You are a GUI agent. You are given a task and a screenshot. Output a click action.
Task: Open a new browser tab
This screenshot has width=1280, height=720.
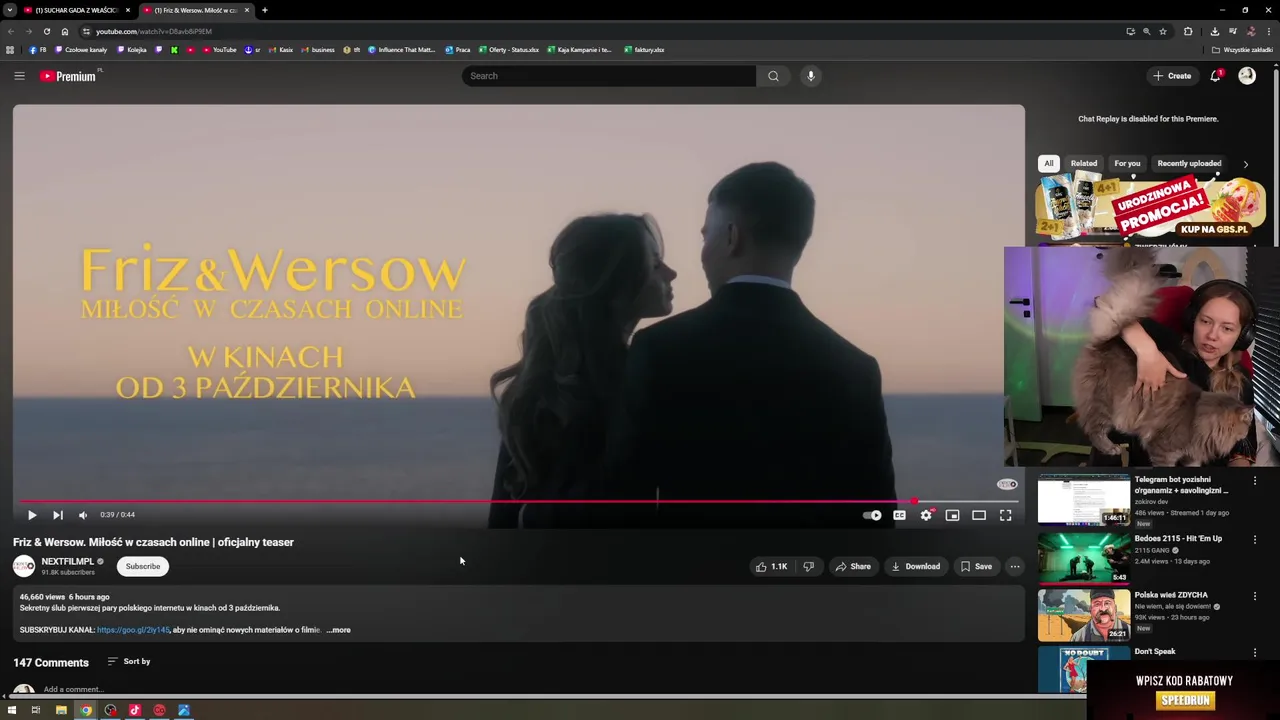click(x=264, y=10)
